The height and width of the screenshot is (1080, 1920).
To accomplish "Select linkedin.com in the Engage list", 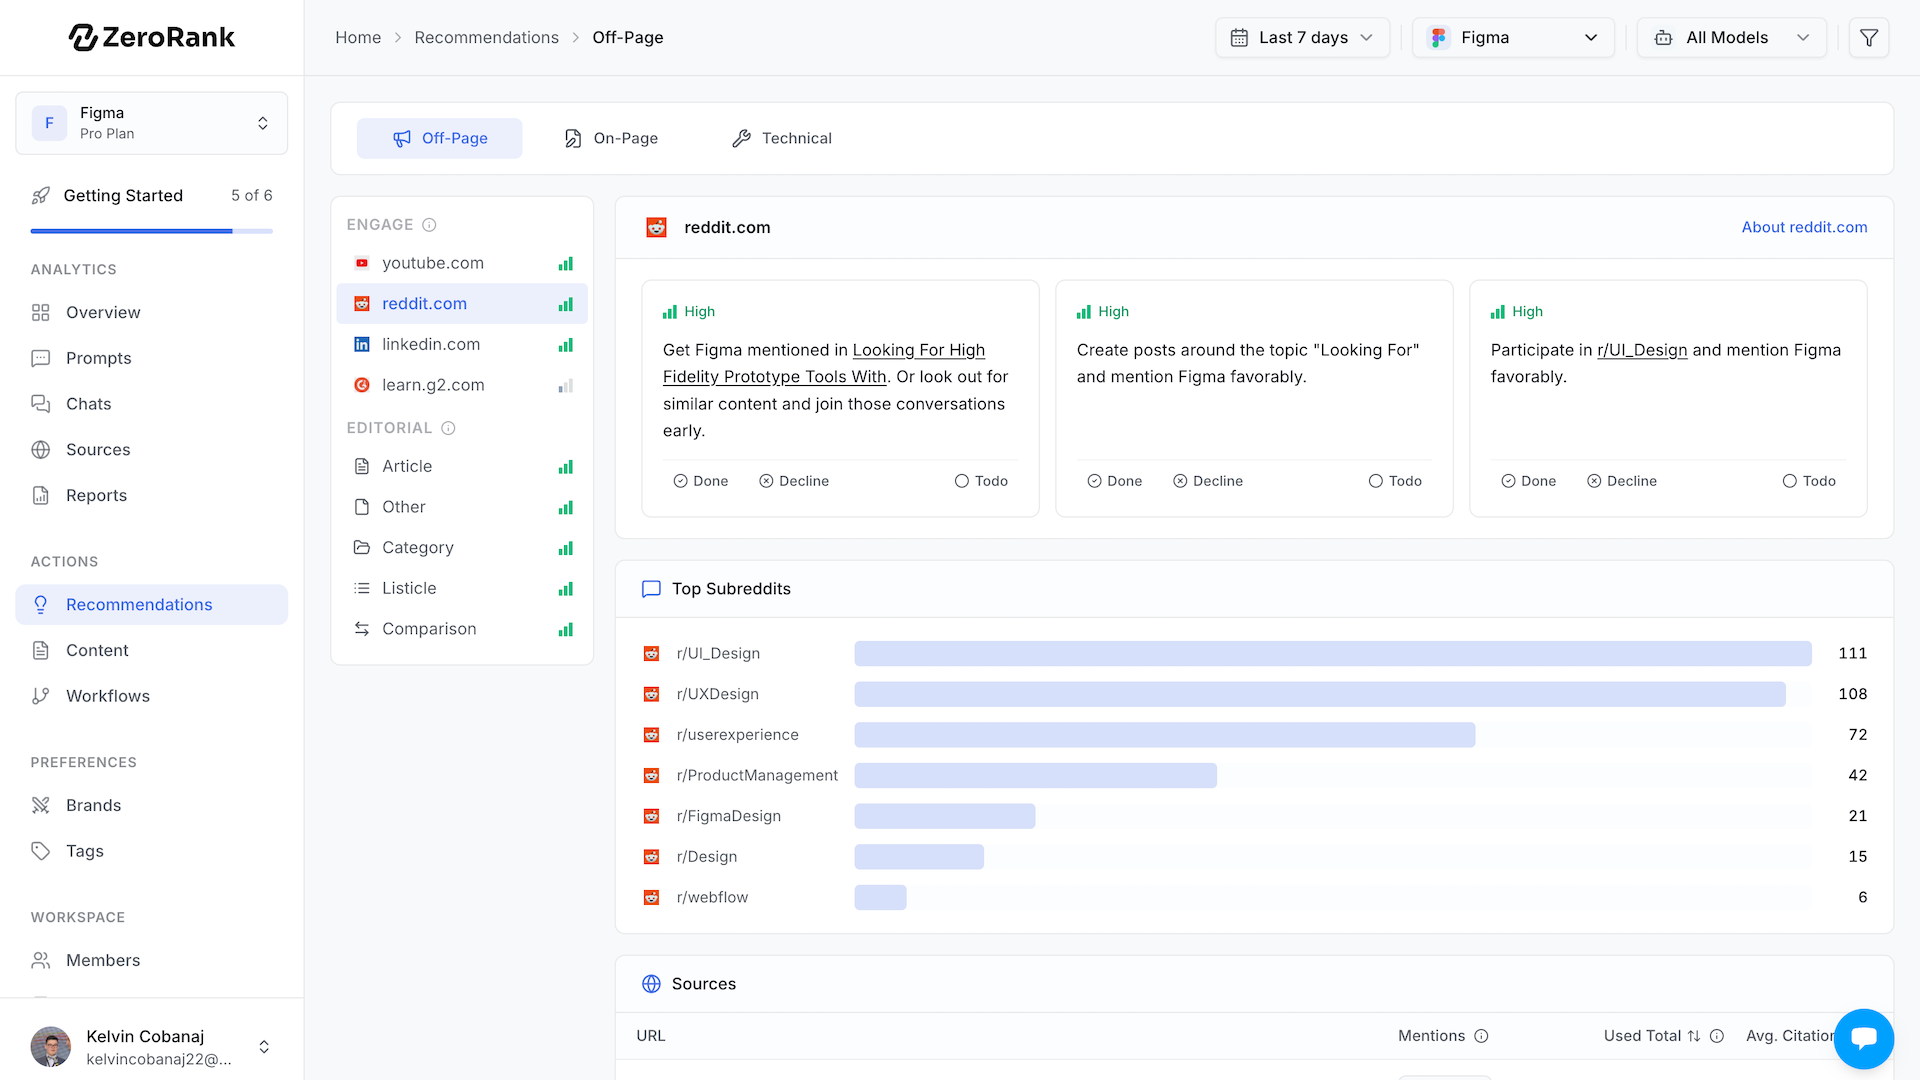I will tap(462, 345).
